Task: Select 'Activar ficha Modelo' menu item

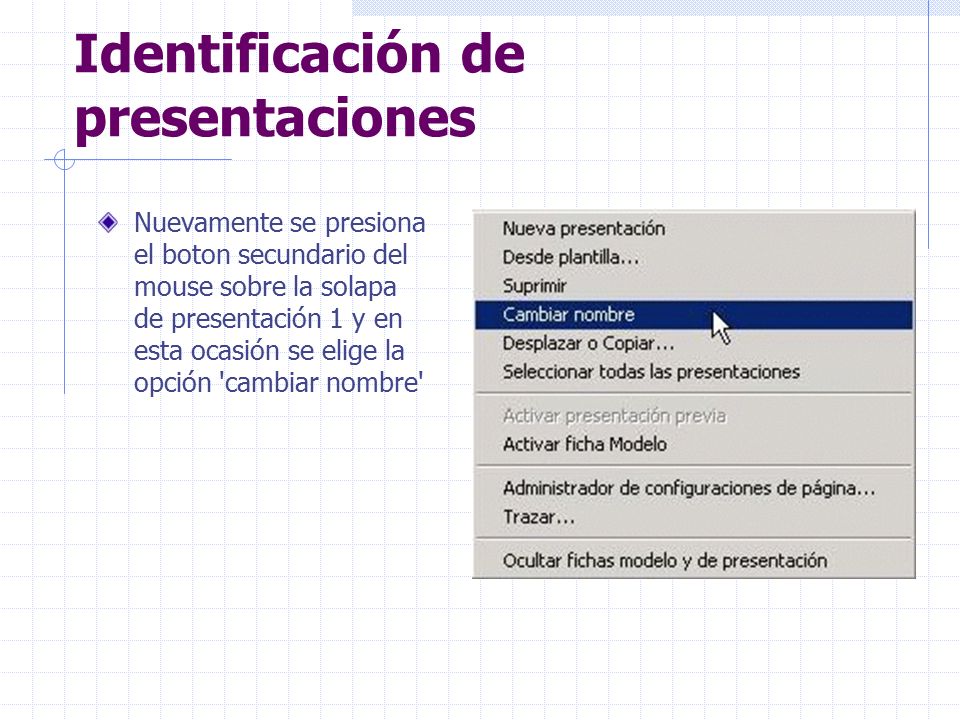Action: click(694, 444)
